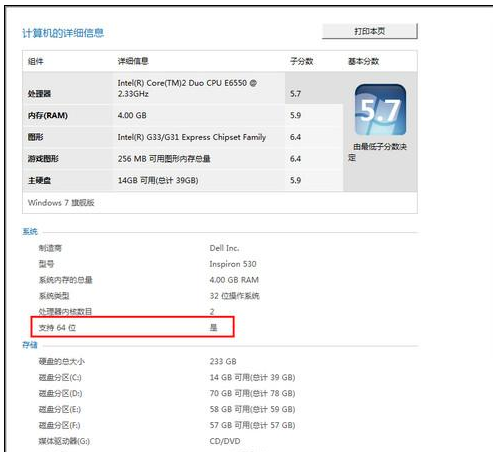Click the 系统 section heading
The height and width of the screenshot is (452, 493).
(30, 231)
